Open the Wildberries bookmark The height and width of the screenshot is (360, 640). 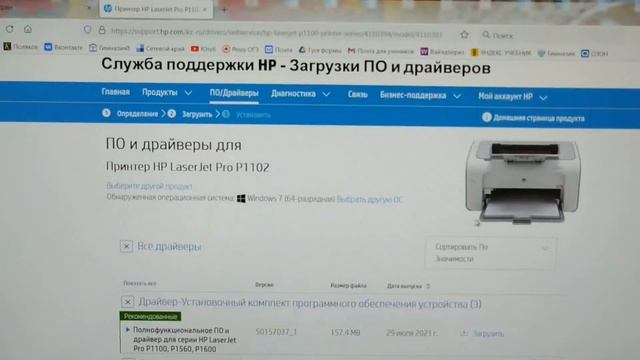pos(442,52)
